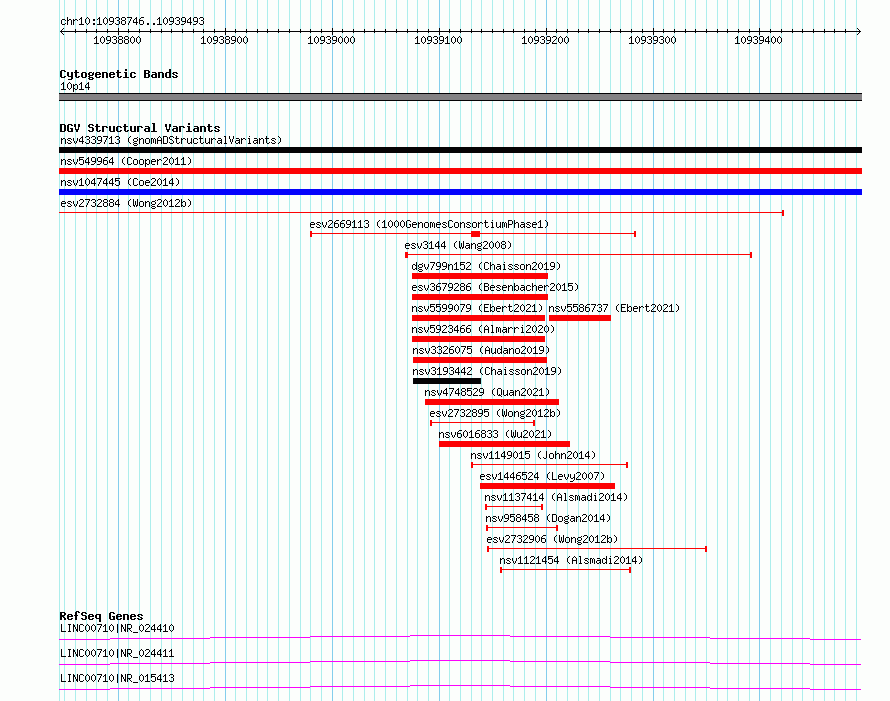The width and height of the screenshot is (890, 701).
Task: Click the DGV Structural Variants track title
Action: [x=140, y=128]
